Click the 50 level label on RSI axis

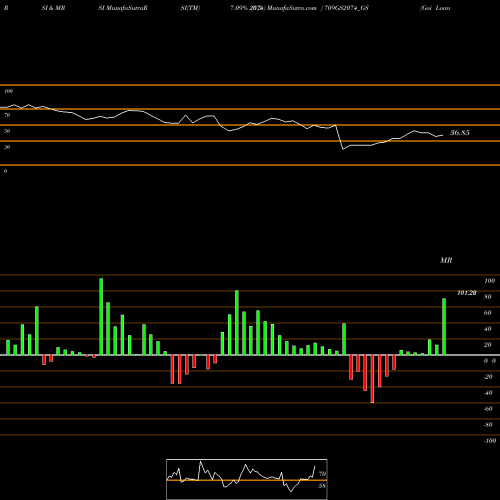coord(7,131)
